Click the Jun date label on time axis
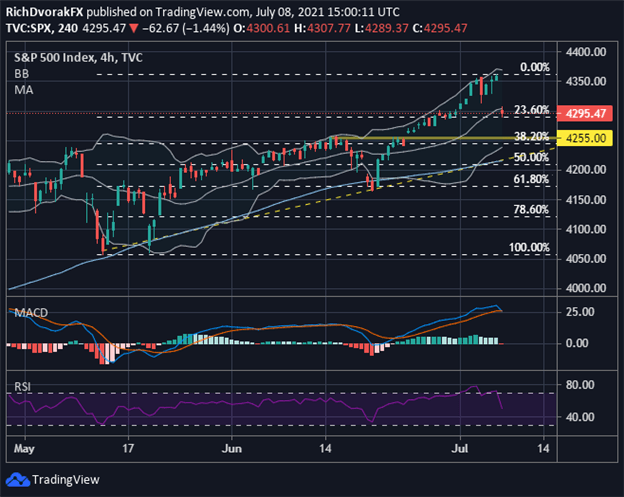The width and height of the screenshot is (624, 497). point(232,448)
